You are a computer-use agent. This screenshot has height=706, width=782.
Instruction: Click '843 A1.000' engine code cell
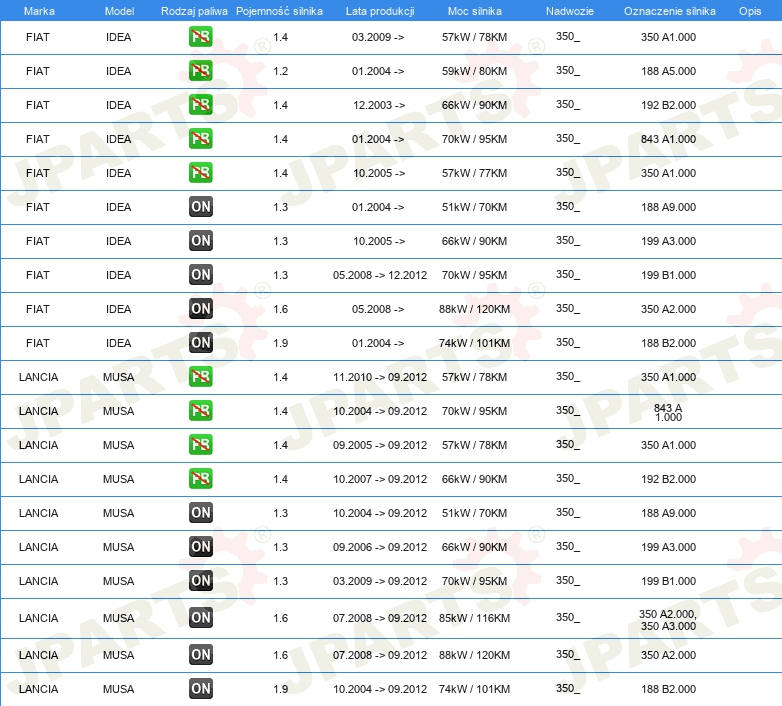point(668,139)
